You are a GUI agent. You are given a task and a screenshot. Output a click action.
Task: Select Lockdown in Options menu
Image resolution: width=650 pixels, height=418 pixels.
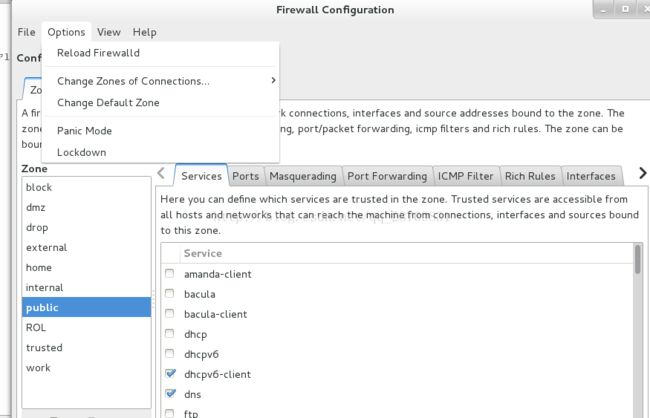point(160,153)
